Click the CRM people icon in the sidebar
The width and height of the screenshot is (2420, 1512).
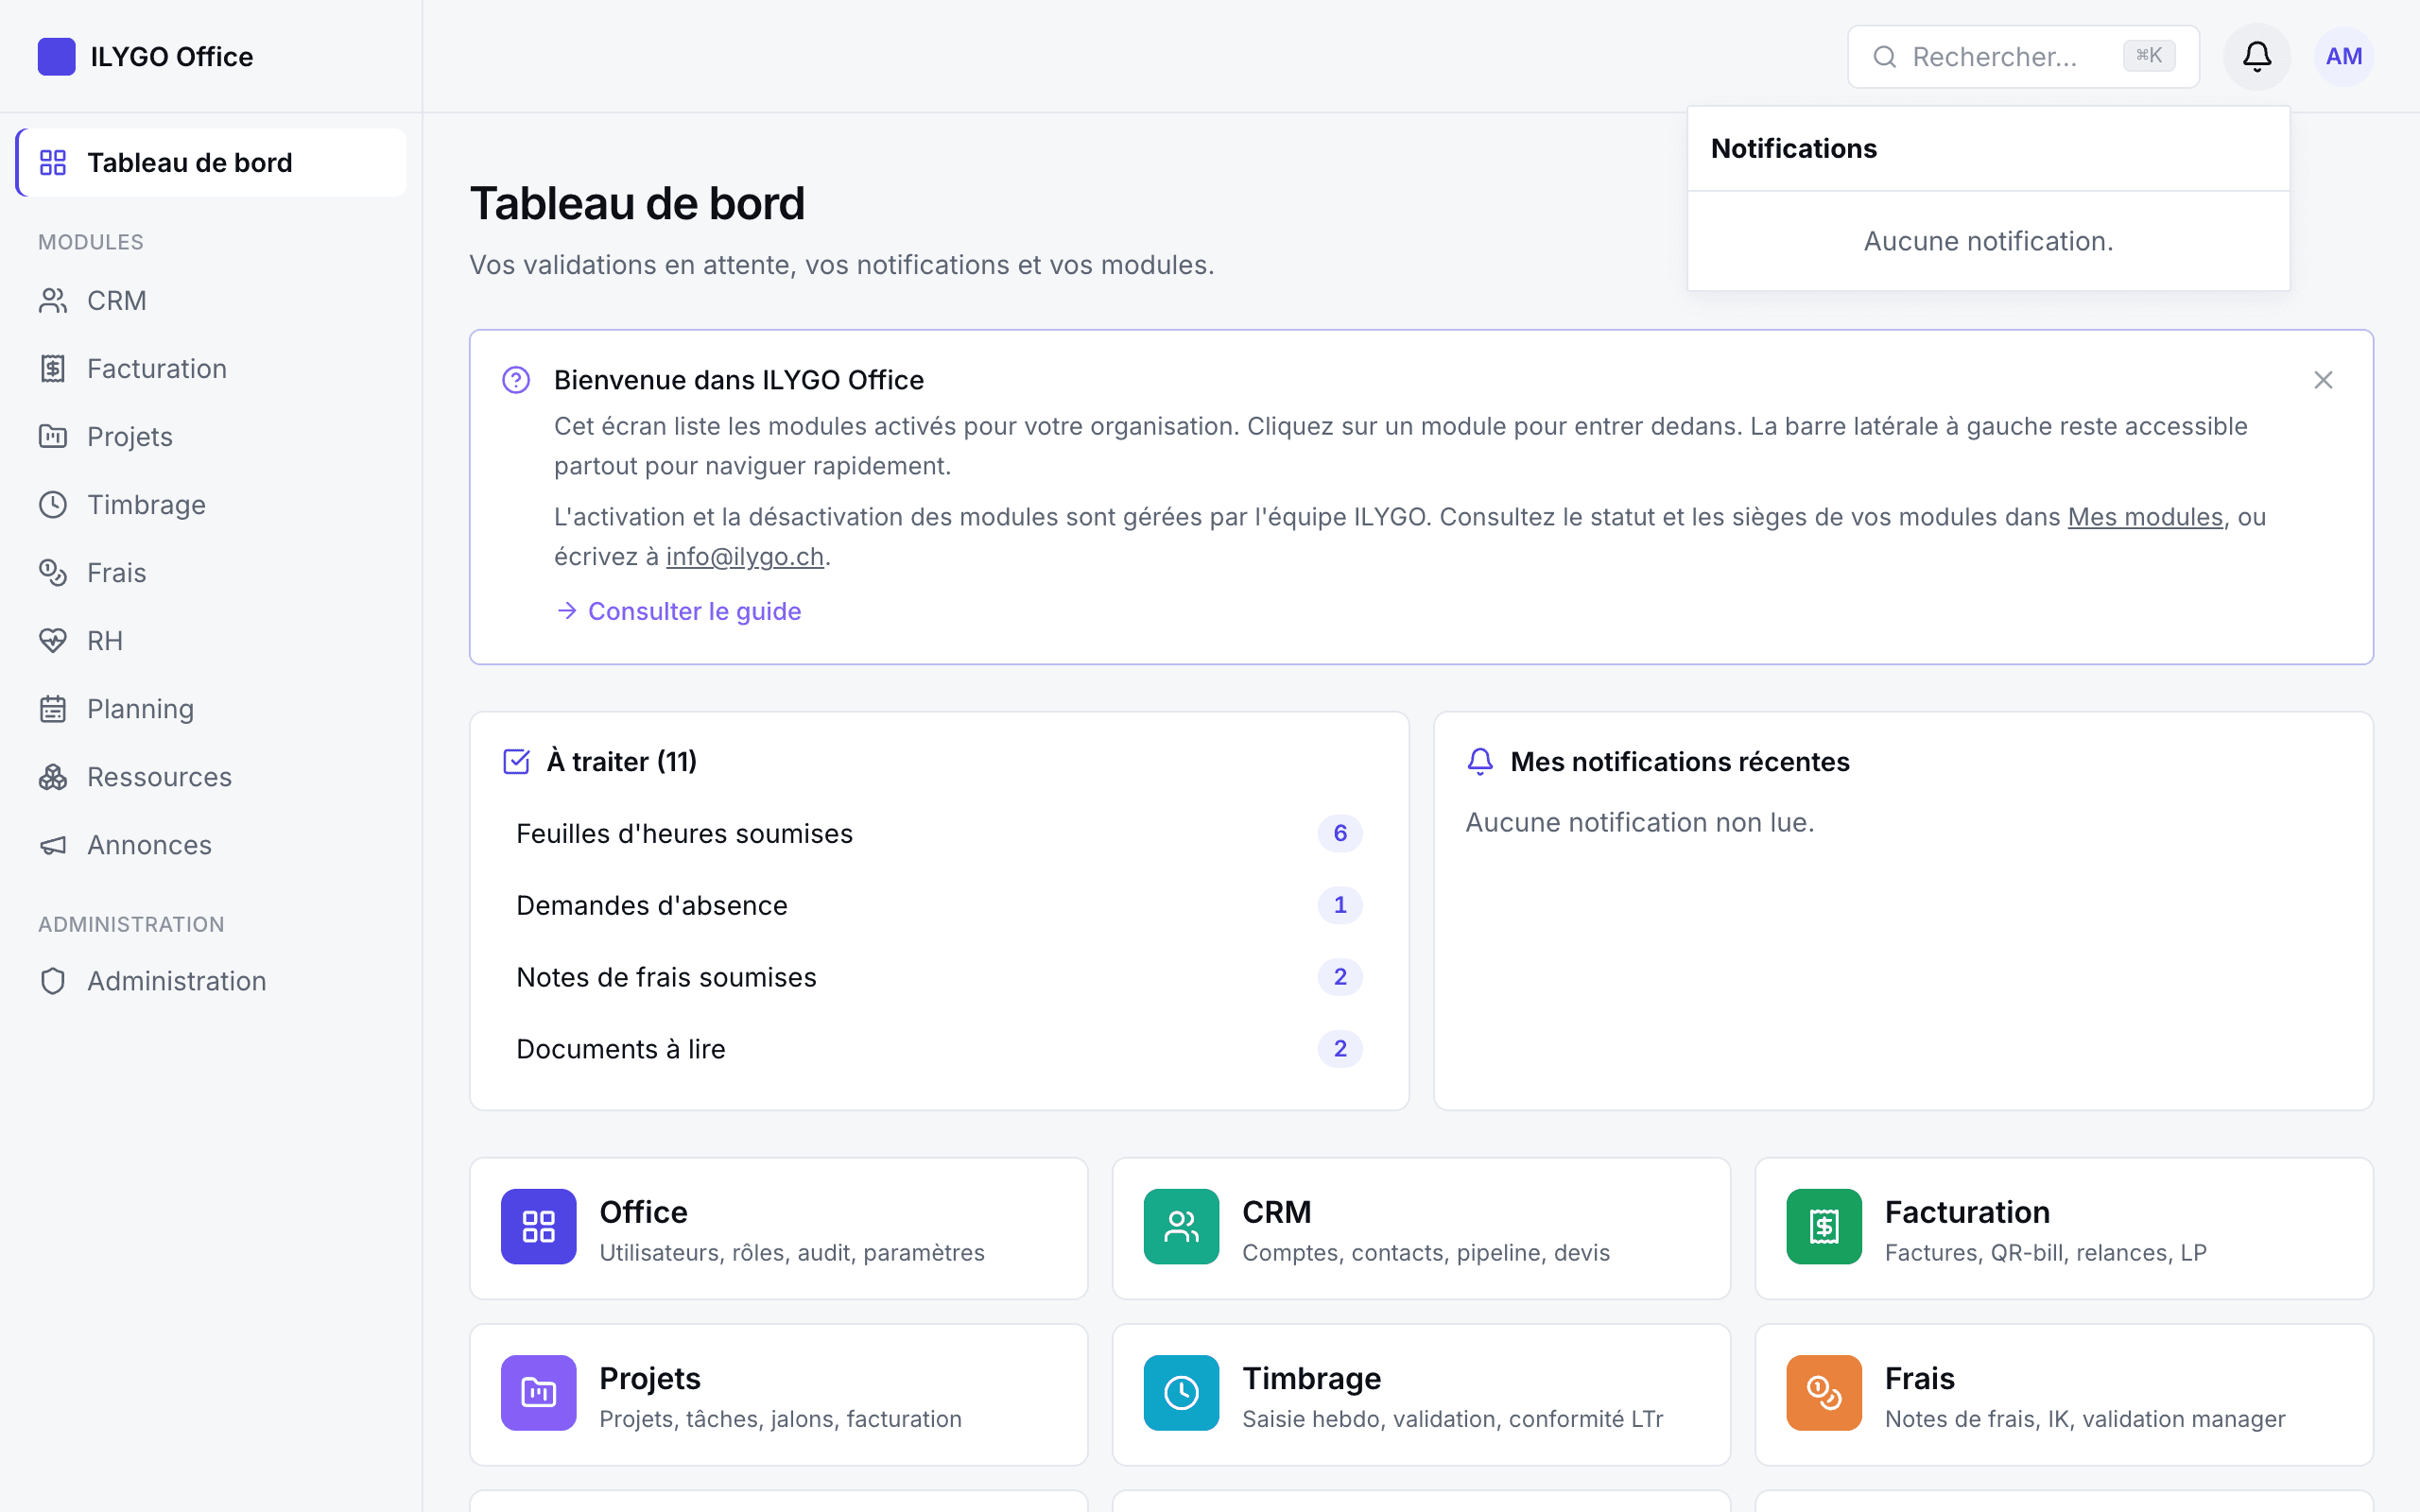[53, 301]
